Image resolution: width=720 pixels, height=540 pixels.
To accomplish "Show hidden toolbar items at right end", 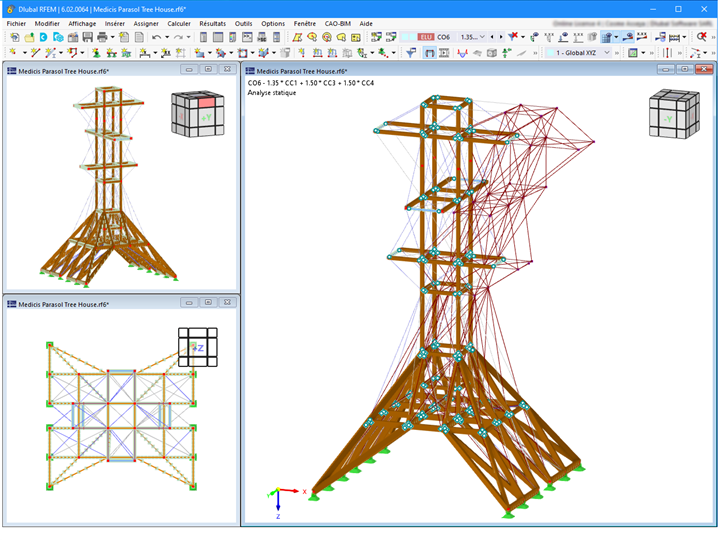I will [713, 37].
